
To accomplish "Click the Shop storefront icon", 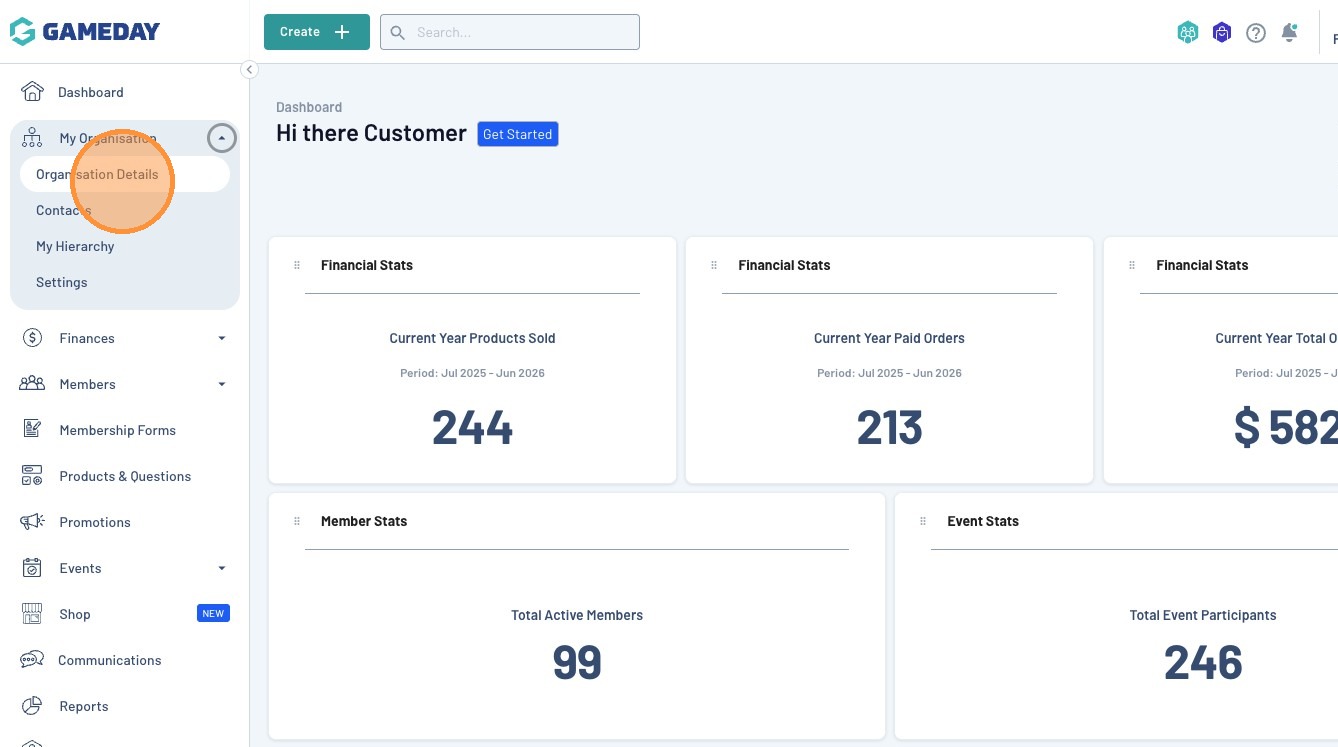I will point(32,614).
